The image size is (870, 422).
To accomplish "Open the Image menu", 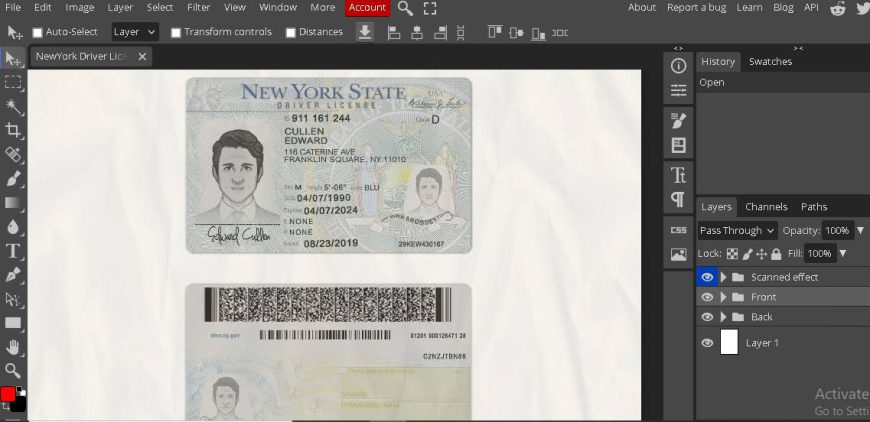I will click(x=79, y=8).
